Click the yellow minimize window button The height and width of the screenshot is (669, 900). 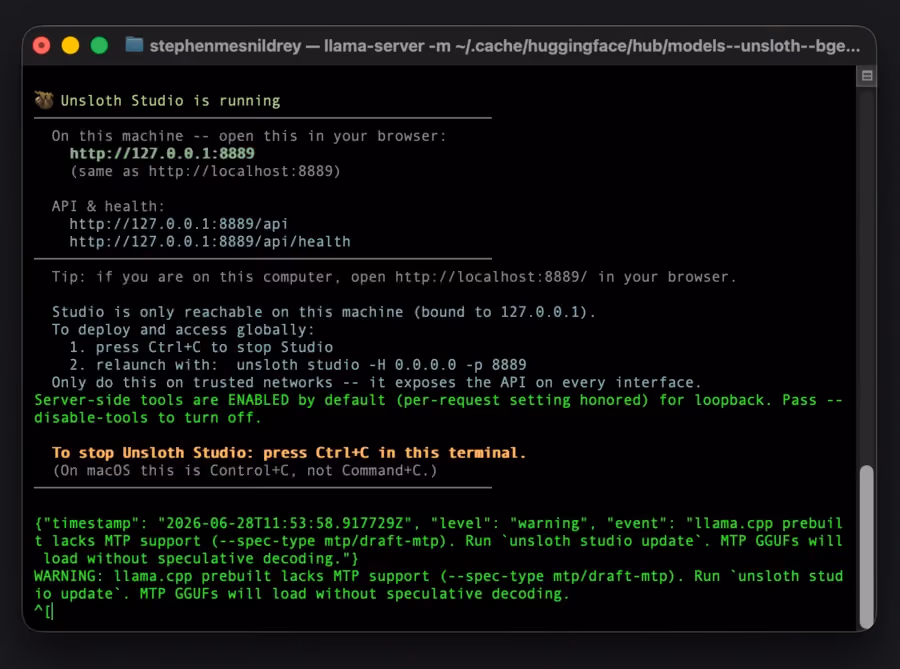[70, 45]
